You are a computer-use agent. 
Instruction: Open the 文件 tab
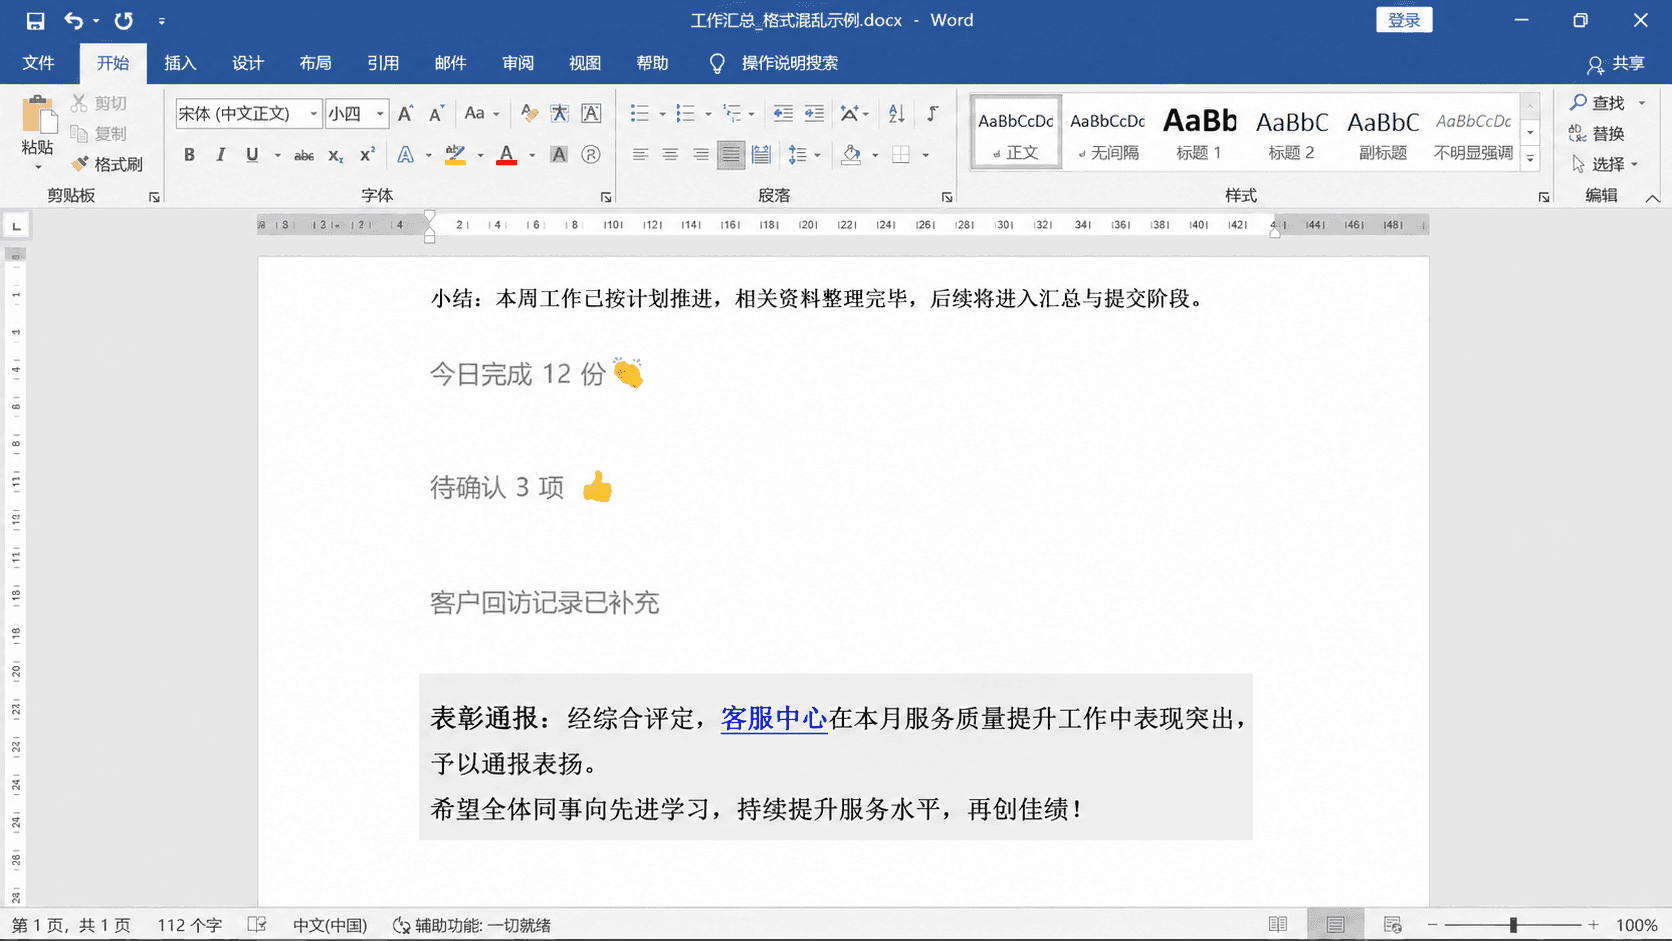(x=38, y=63)
